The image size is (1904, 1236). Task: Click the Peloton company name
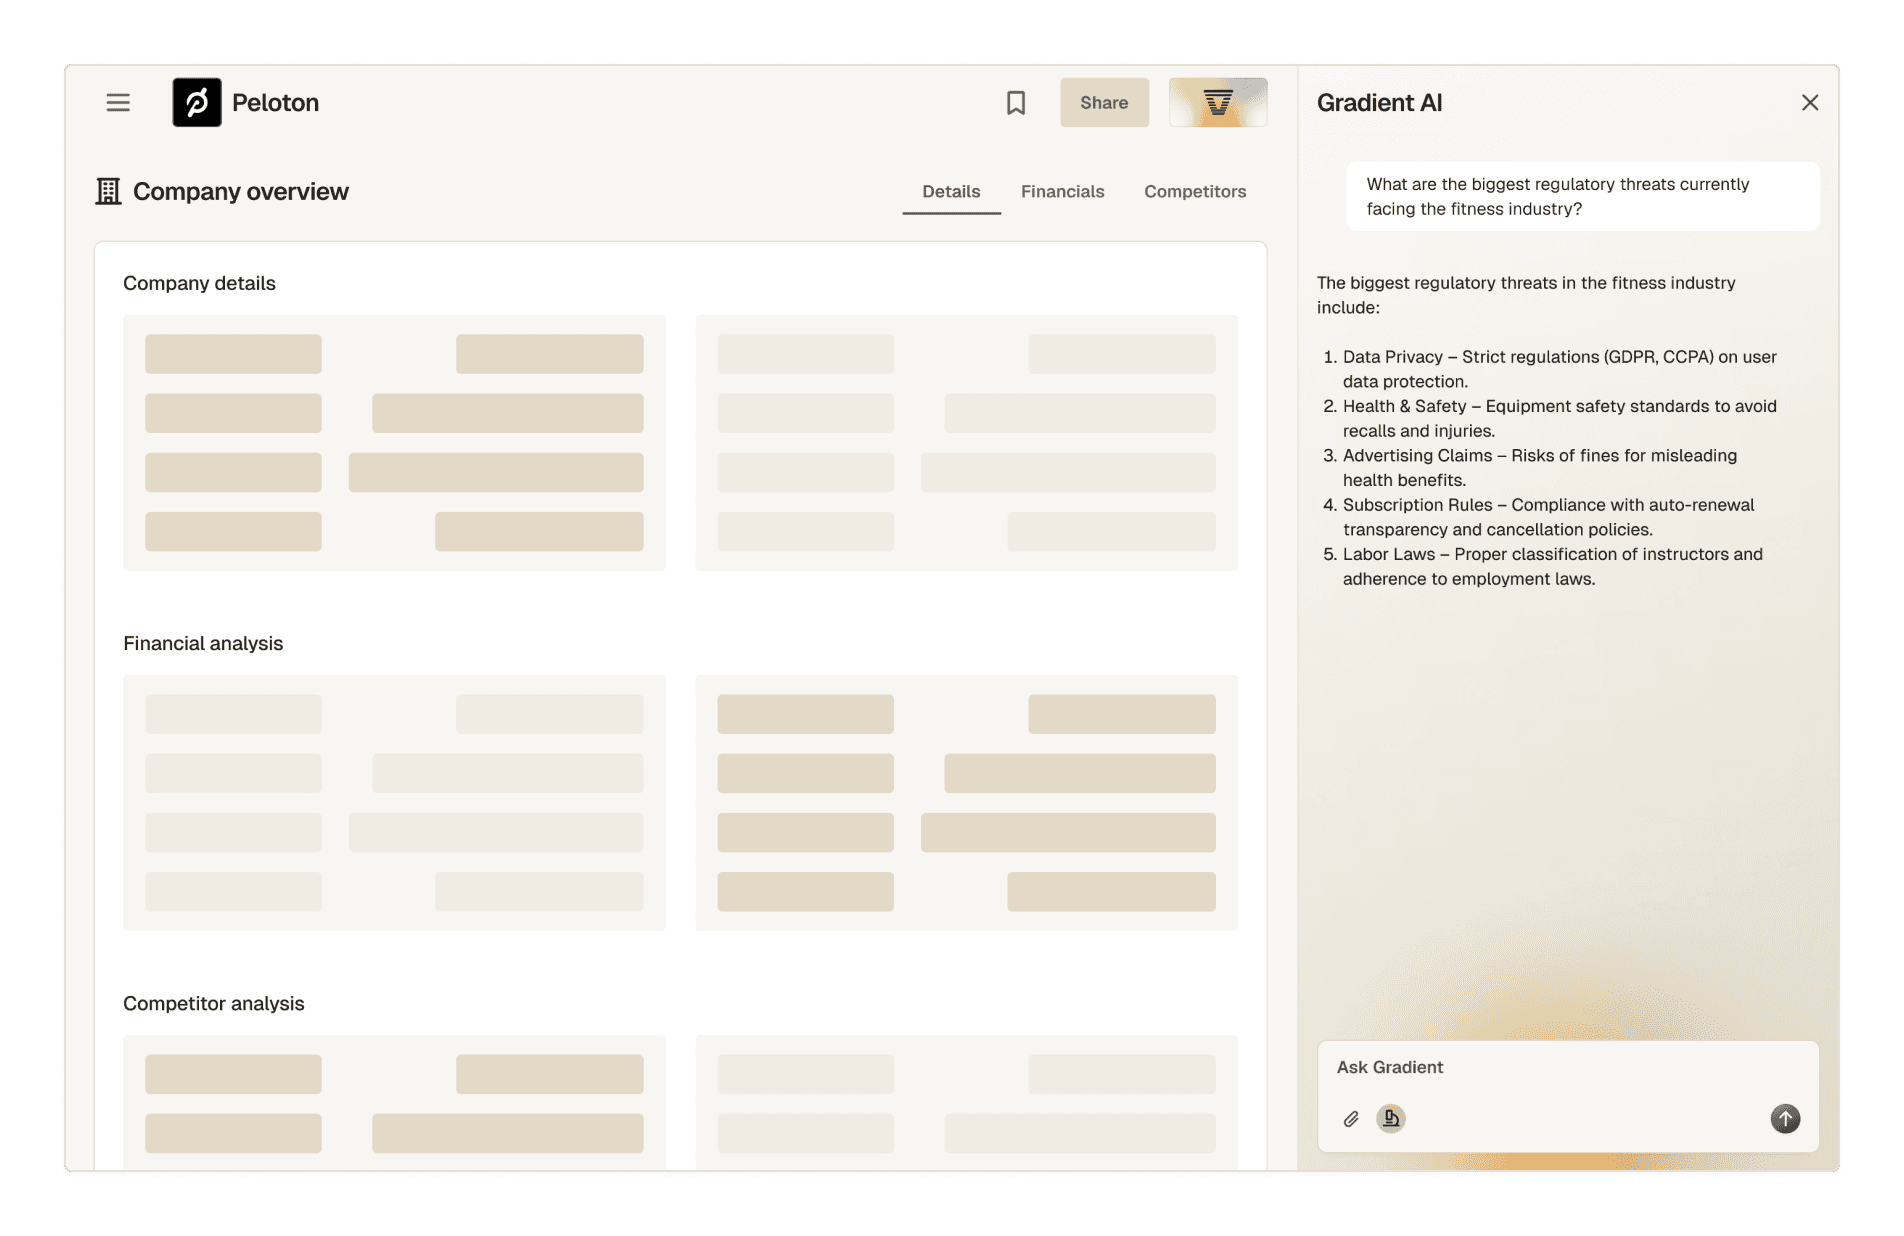(x=275, y=102)
